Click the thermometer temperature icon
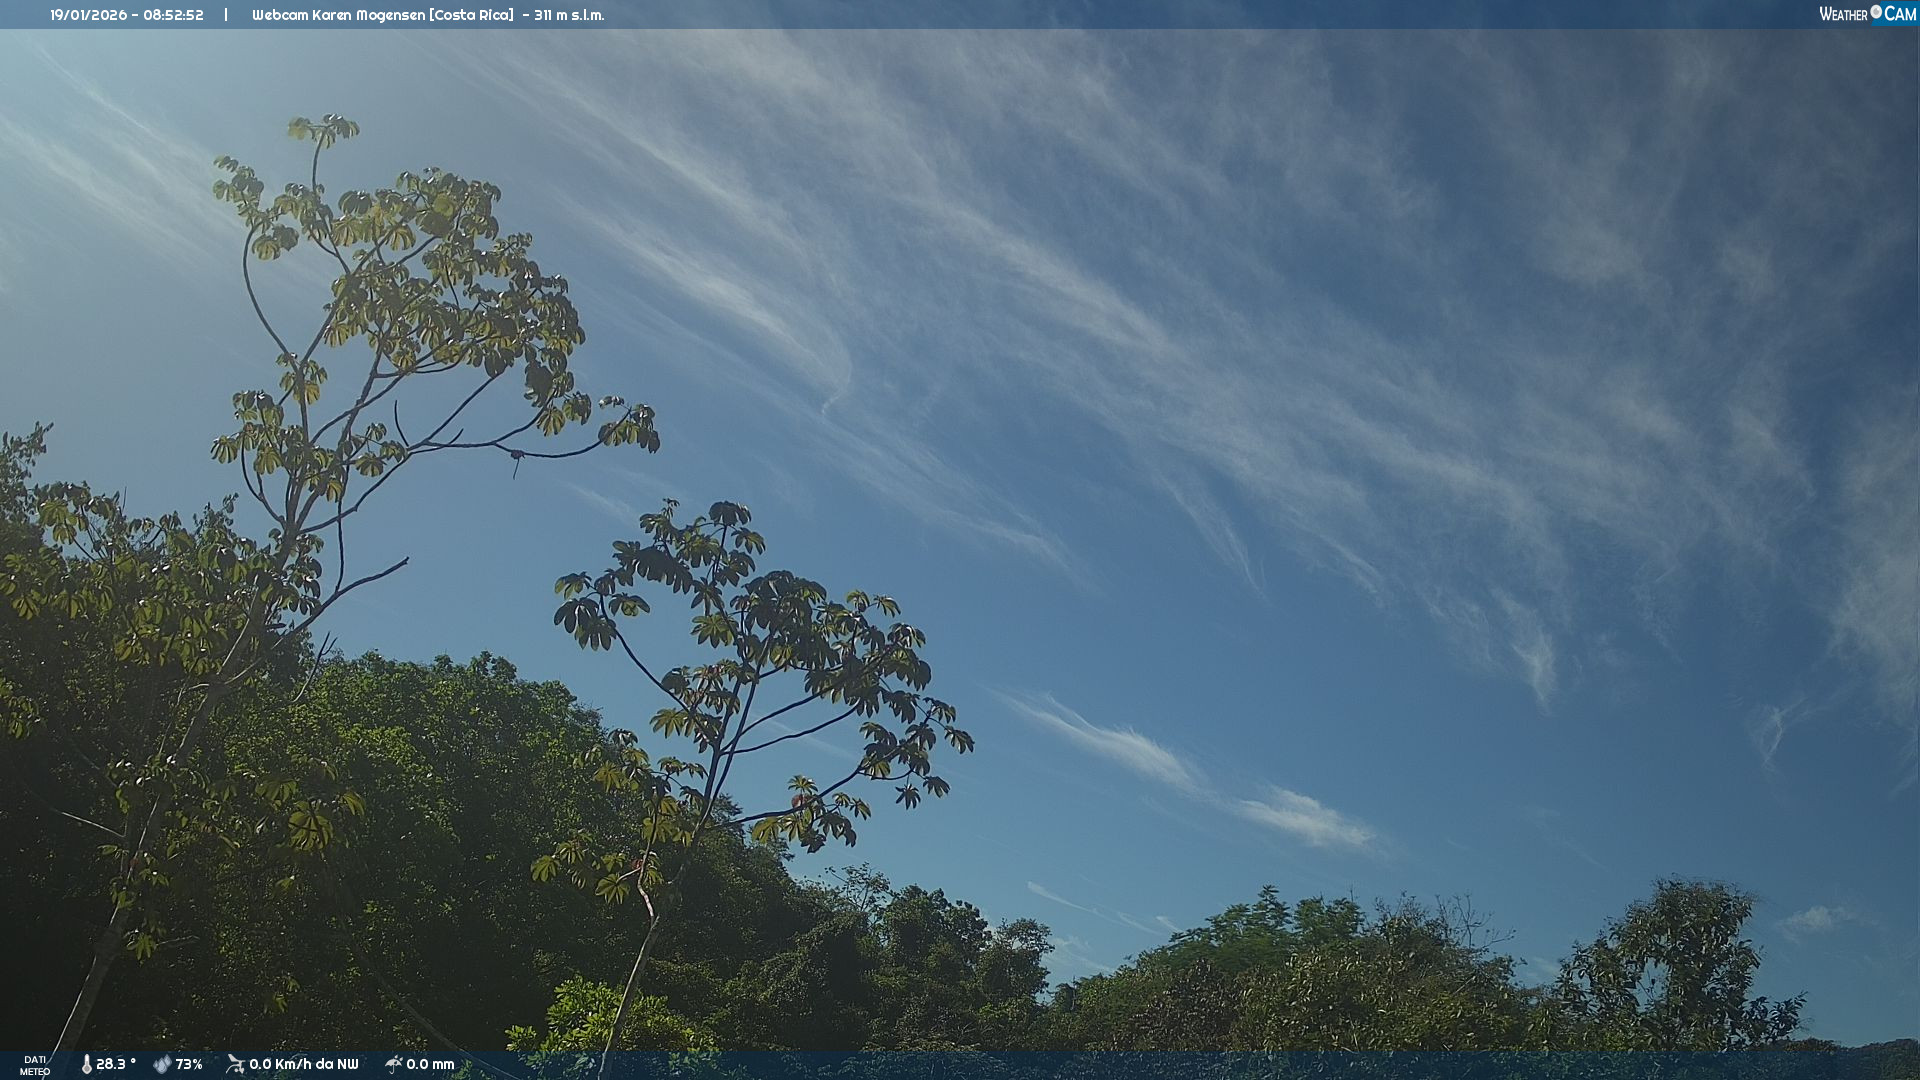The height and width of the screenshot is (1080, 1920). 86,1064
